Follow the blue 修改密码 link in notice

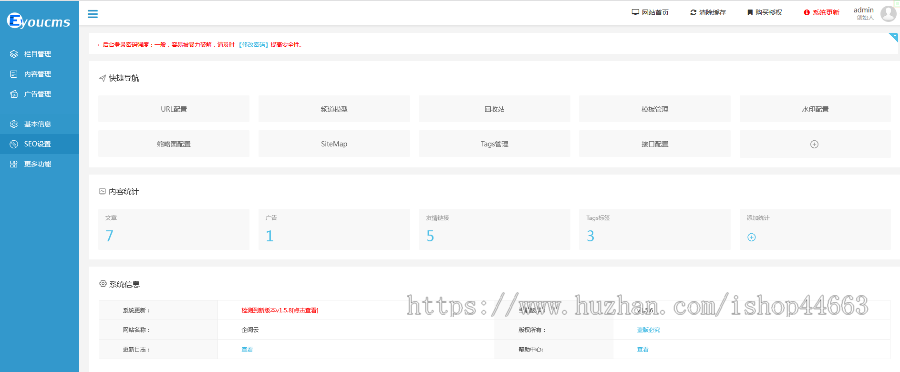coord(253,44)
